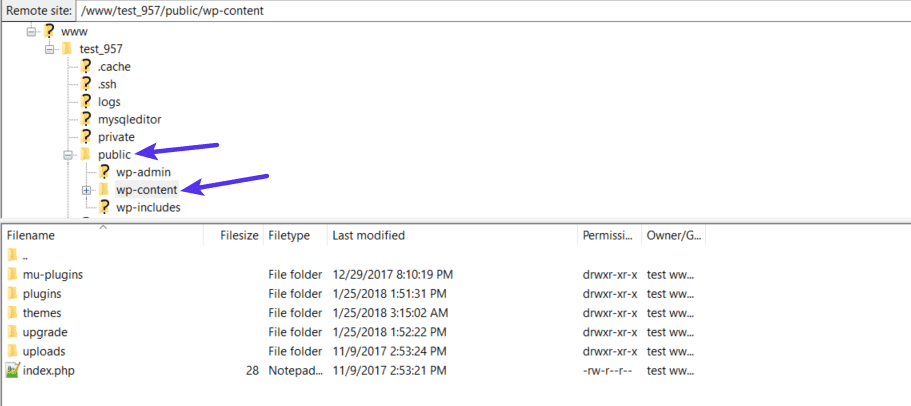Click the mu-plugins folder icon

(x=12, y=274)
